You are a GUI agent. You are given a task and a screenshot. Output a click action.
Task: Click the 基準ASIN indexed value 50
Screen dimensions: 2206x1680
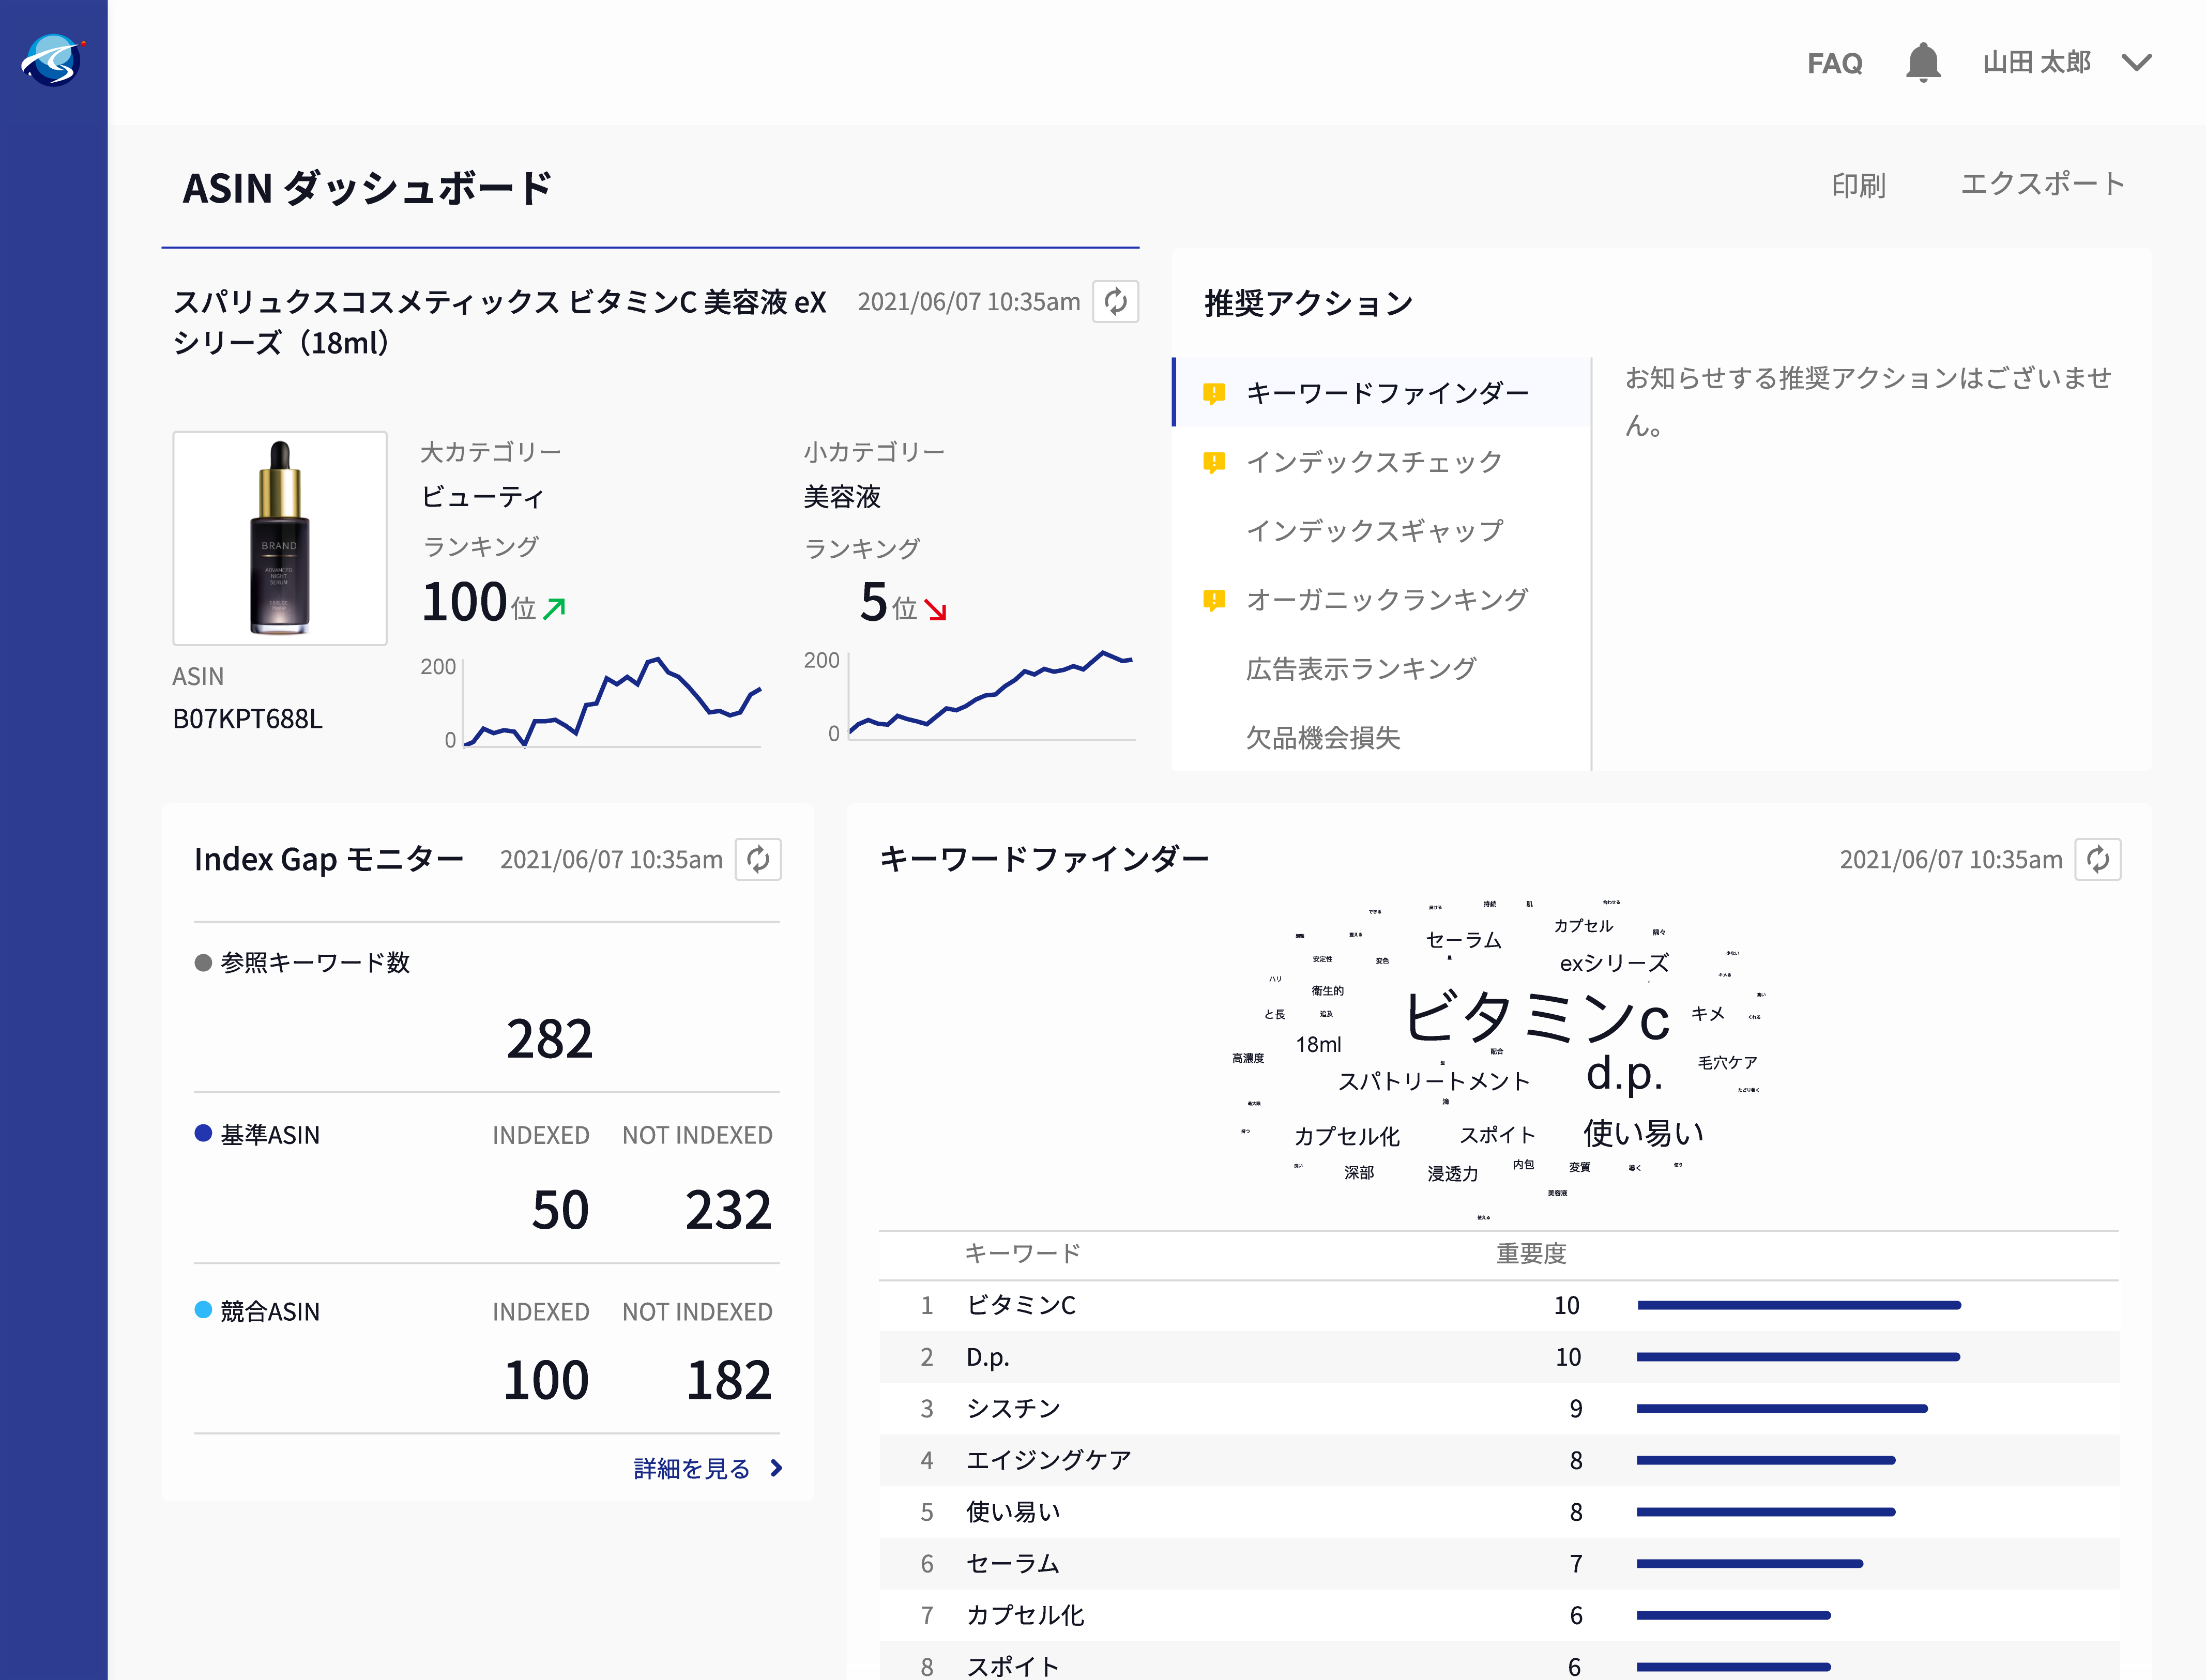[x=560, y=1210]
